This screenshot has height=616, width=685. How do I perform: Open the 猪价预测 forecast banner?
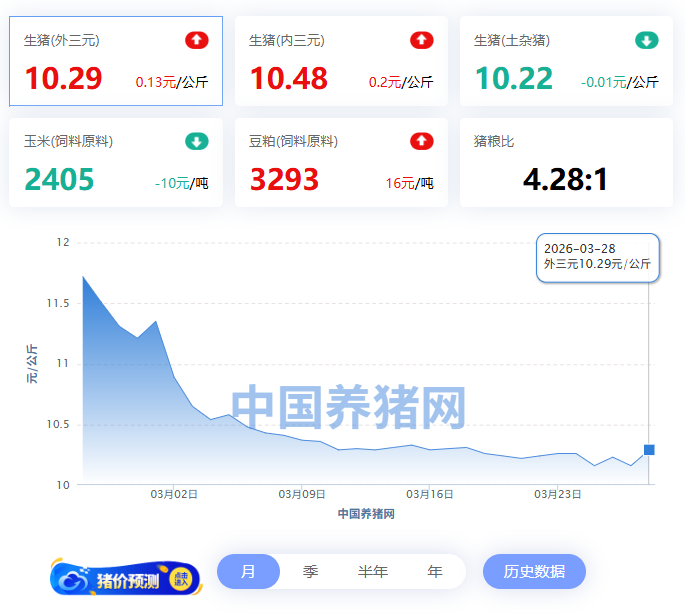[x=125, y=579]
